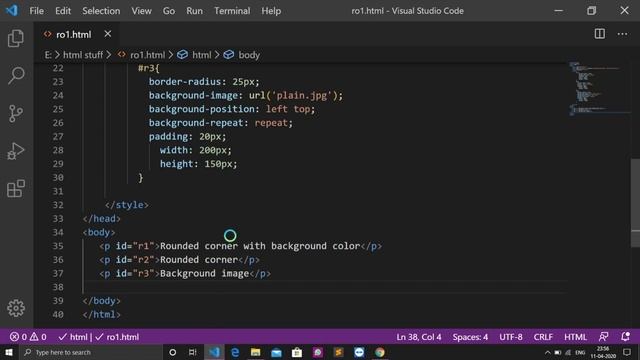This screenshot has height=360, width=640.
Task: Open the View menu
Action: point(141,11)
